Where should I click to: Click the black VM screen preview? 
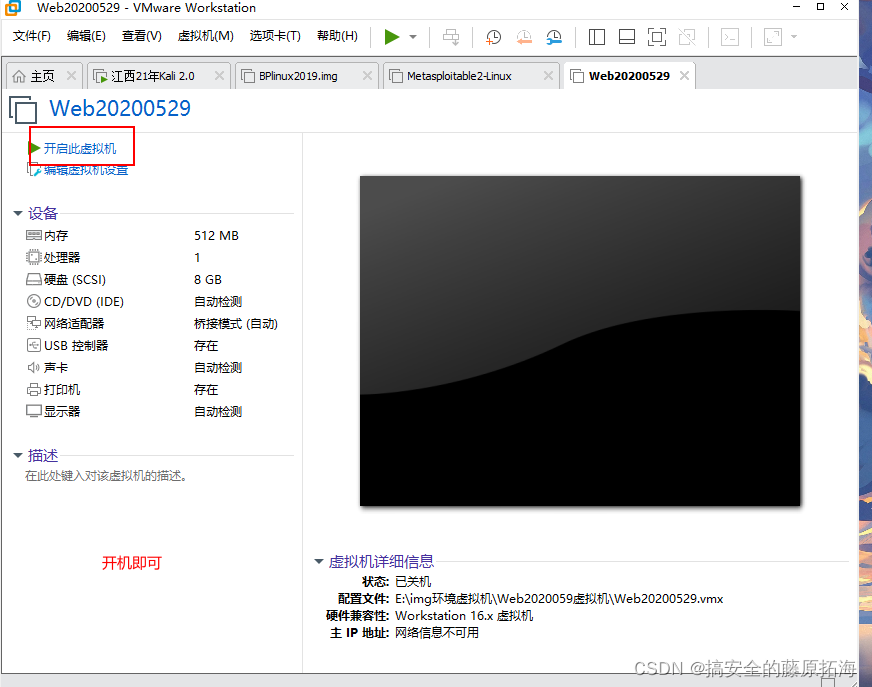click(580, 341)
